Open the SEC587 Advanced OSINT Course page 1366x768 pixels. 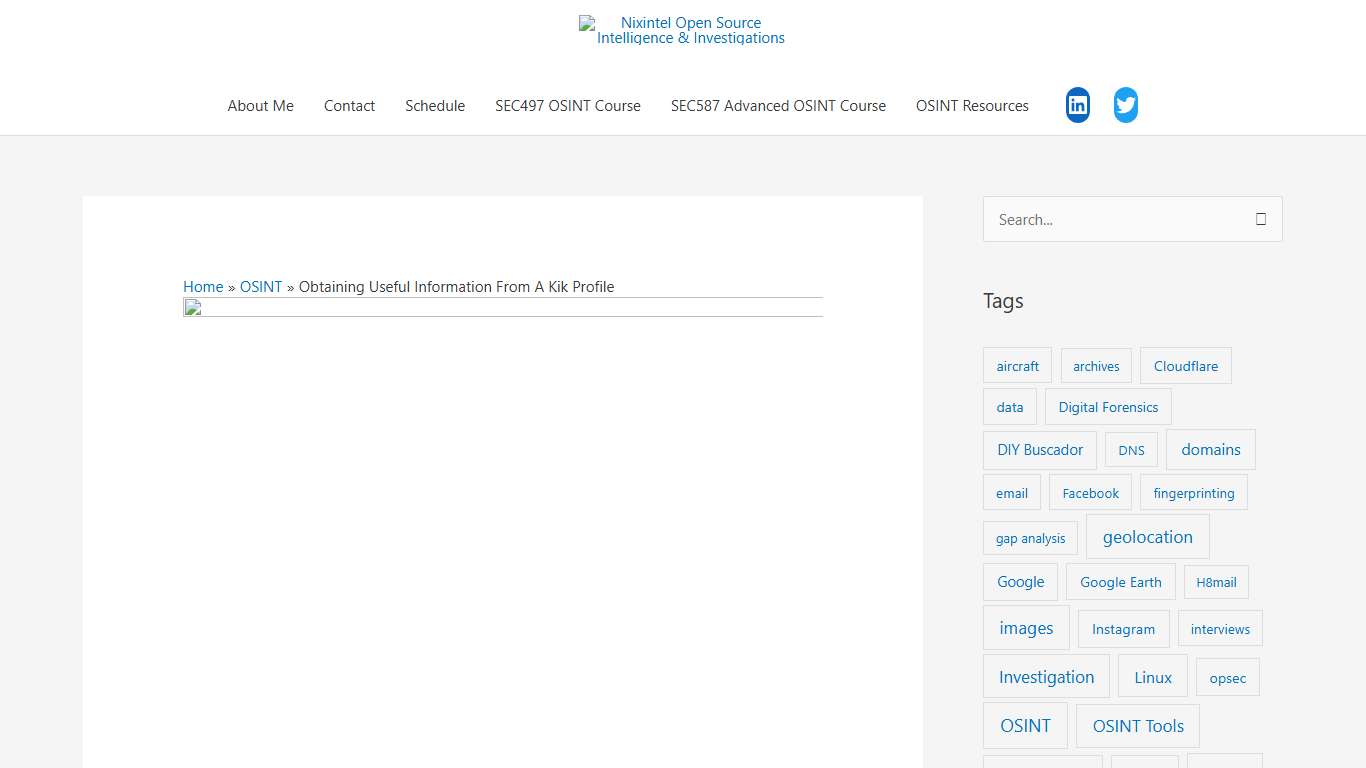(x=778, y=105)
